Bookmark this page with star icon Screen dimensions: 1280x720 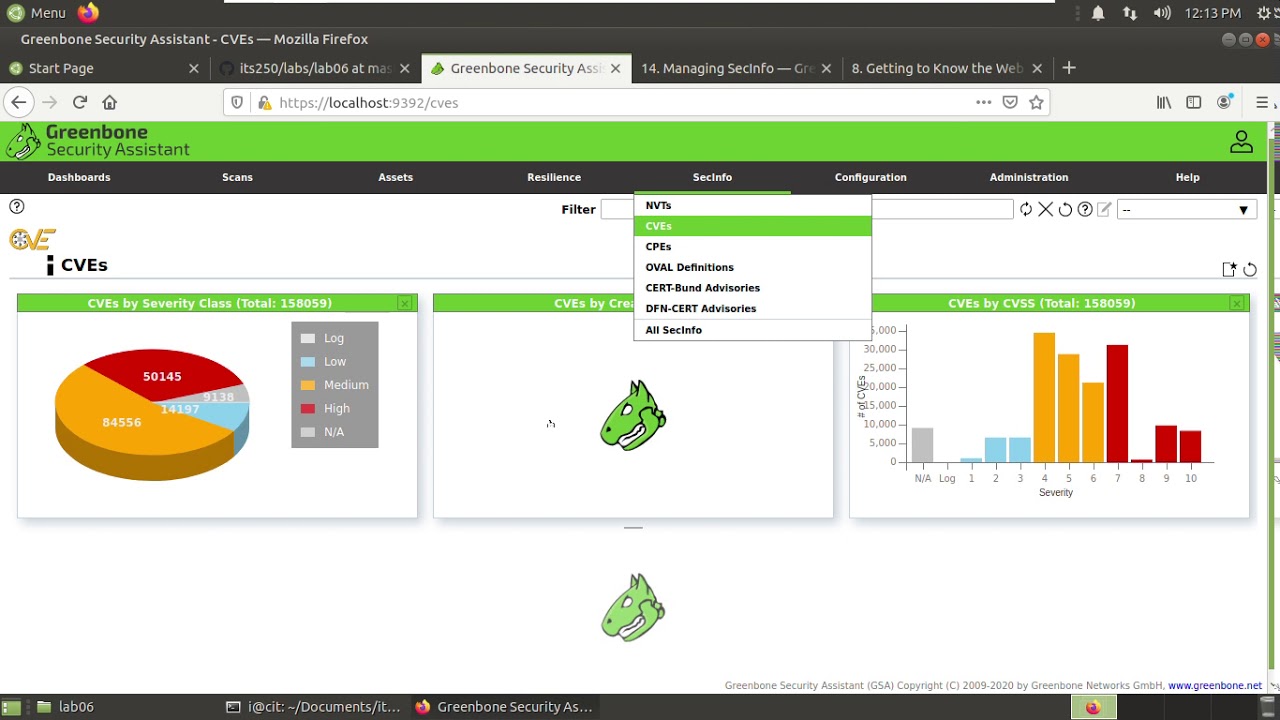[1036, 102]
